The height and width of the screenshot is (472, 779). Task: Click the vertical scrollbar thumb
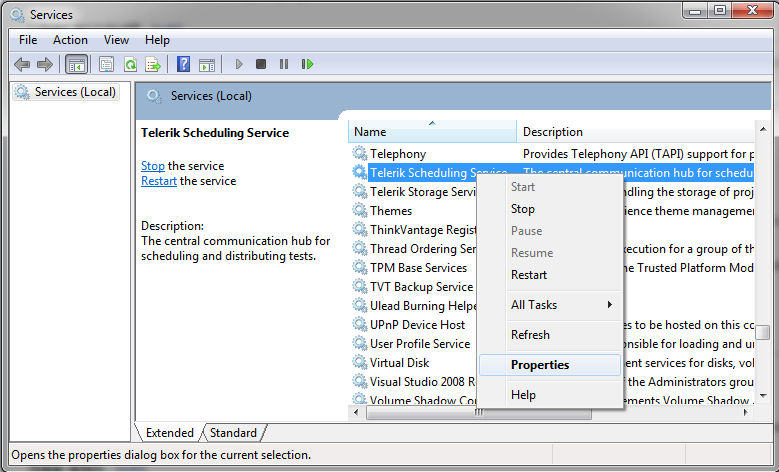(x=763, y=332)
